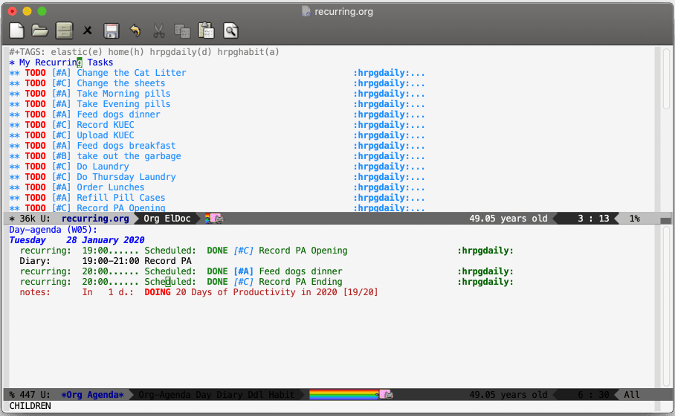Copy using the toolbar copy icon
This screenshot has height=416, width=675.
click(182, 31)
